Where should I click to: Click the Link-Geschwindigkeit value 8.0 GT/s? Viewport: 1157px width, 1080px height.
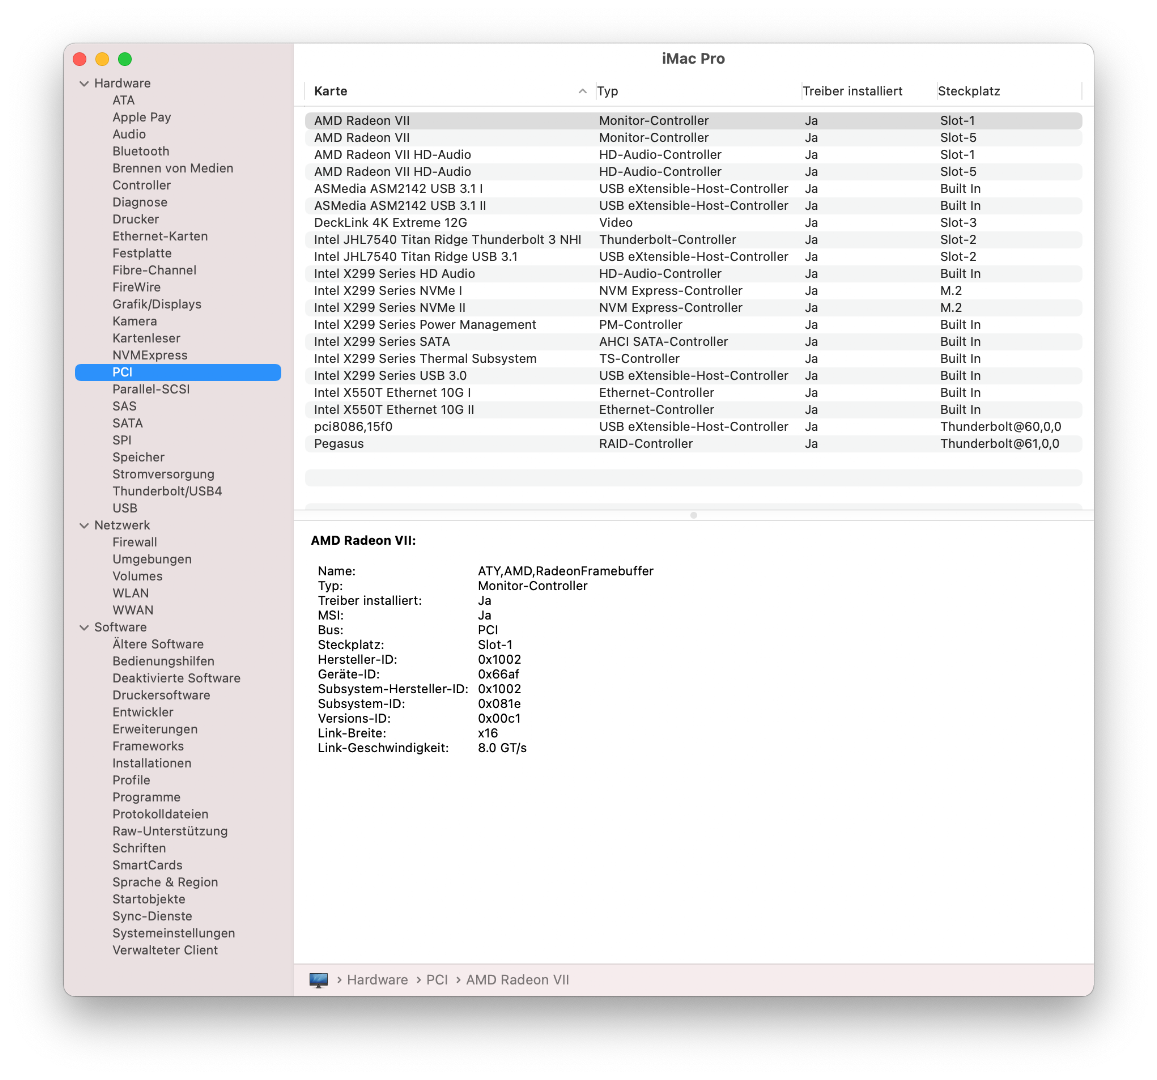[x=502, y=748]
